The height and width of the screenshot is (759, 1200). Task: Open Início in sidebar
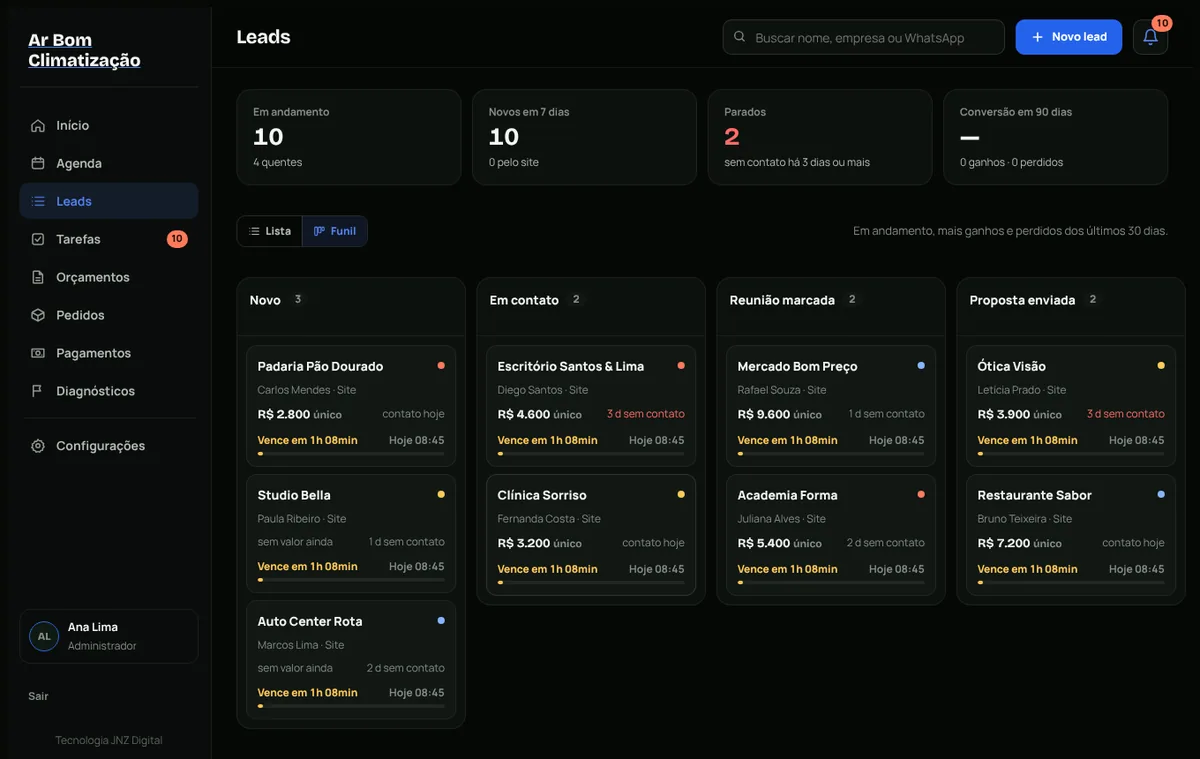(109, 126)
